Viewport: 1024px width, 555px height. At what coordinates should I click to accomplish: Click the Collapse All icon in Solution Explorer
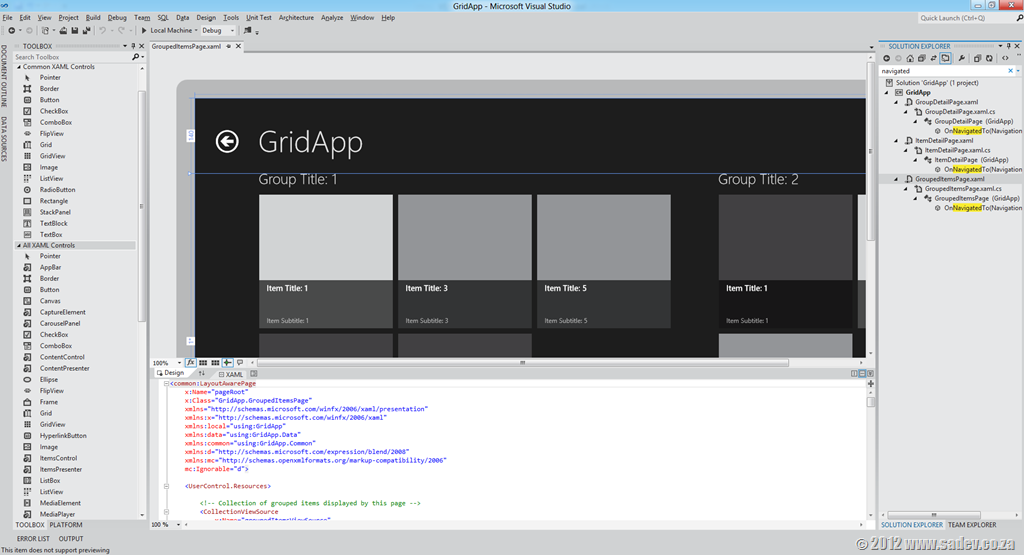coord(921,58)
